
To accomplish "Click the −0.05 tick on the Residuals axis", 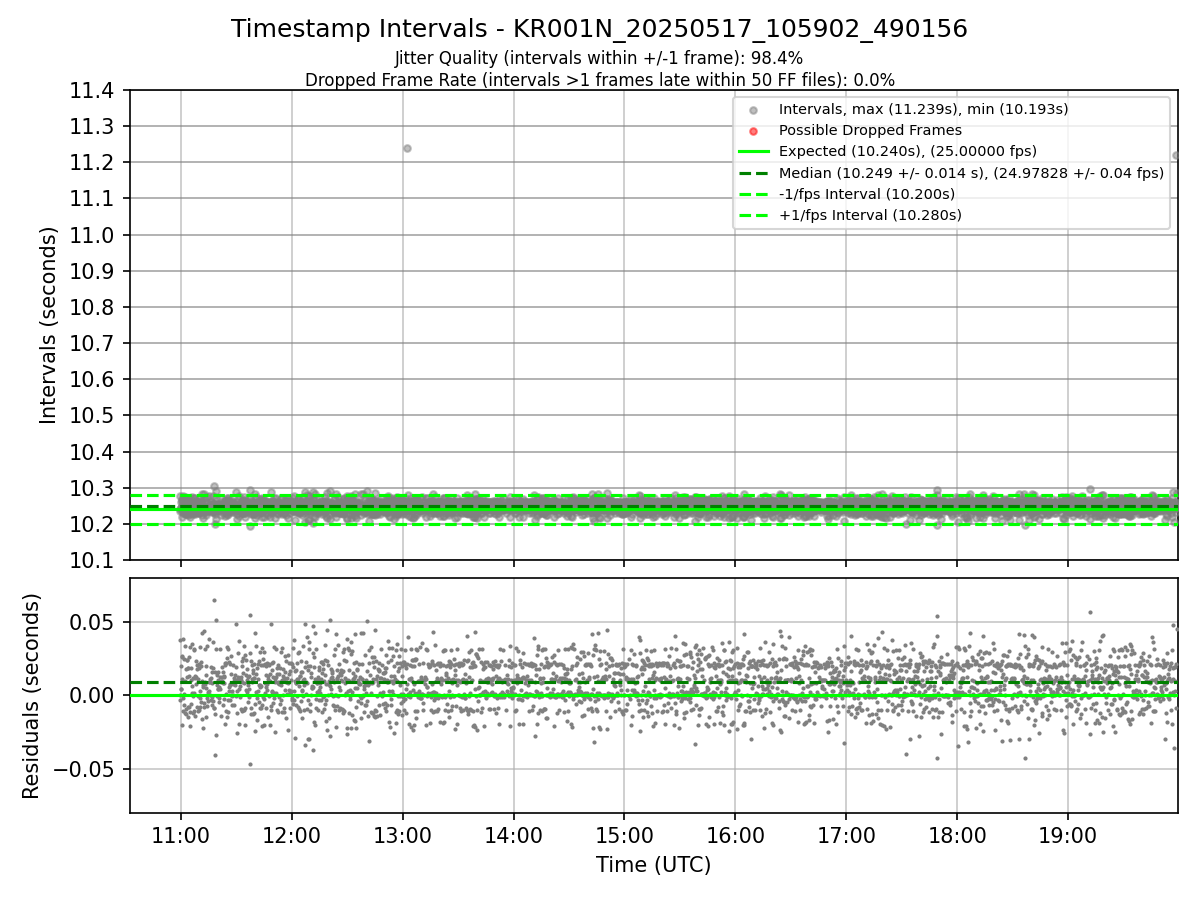I will [x=86, y=769].
